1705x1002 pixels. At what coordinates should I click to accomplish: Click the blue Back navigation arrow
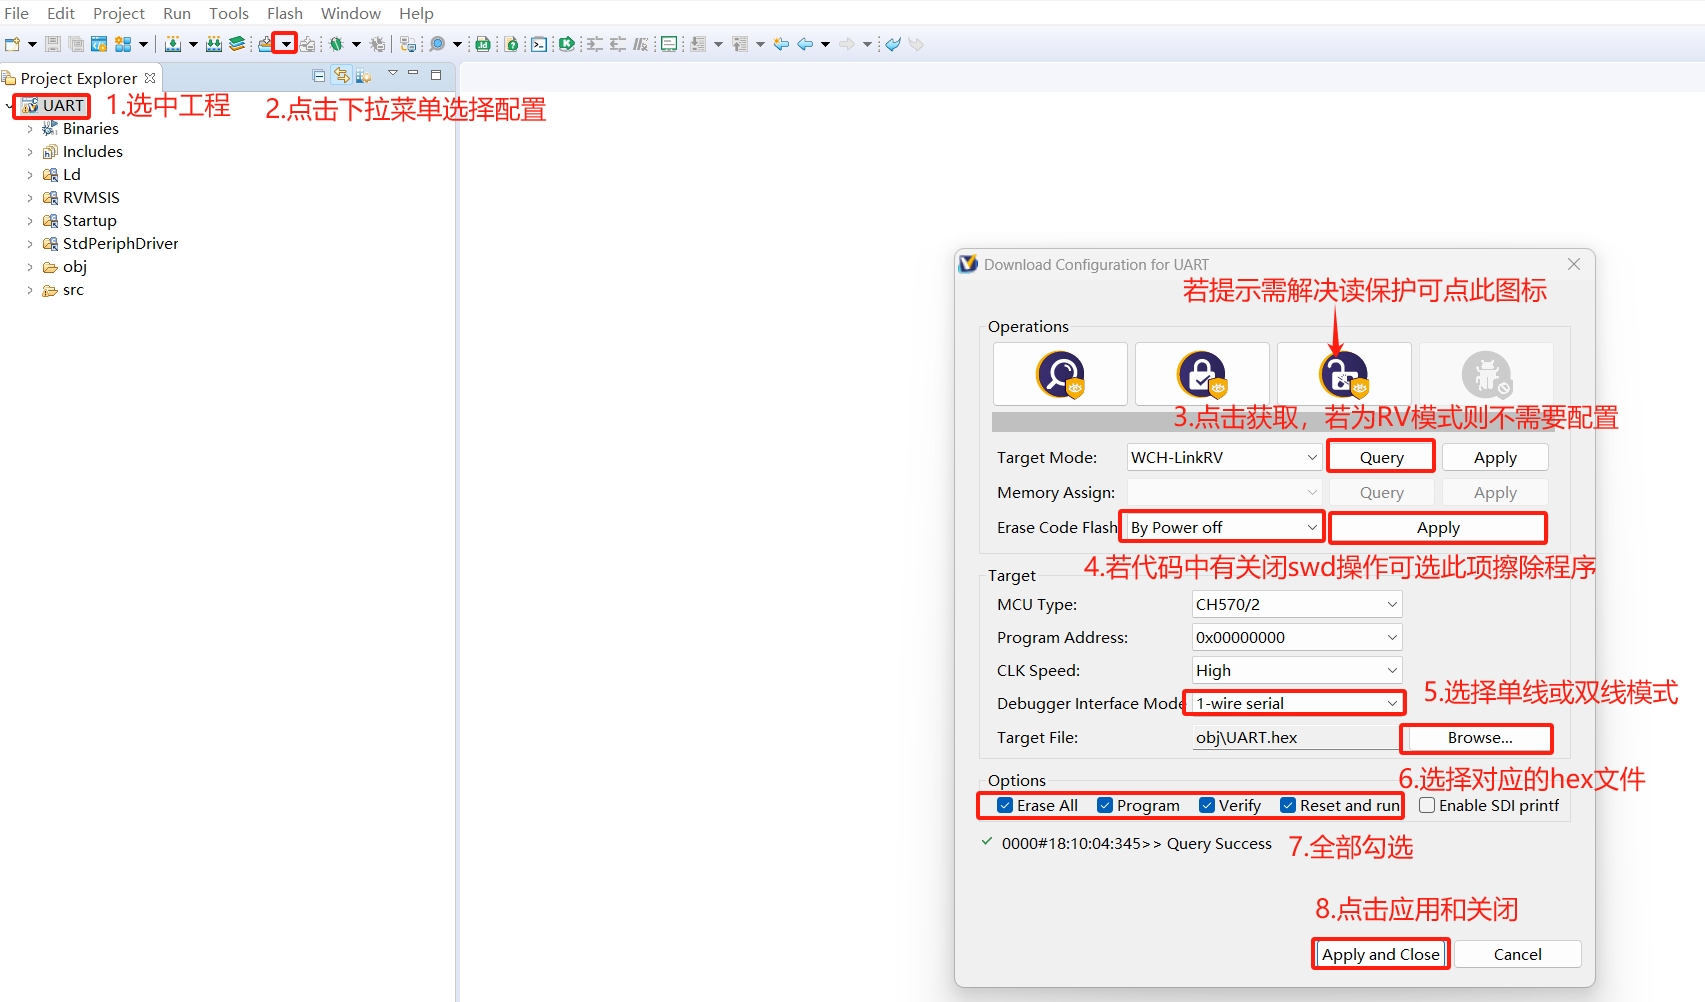805,44
